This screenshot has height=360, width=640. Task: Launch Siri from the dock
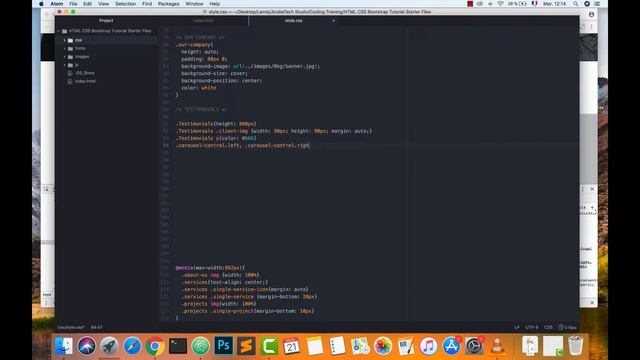coord(87,346)
